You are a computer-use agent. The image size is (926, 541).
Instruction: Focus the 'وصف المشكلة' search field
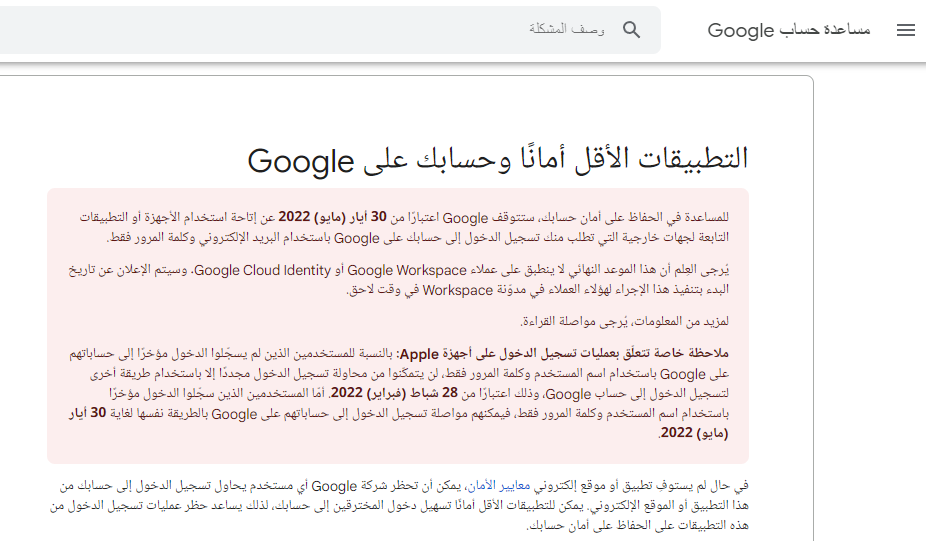tap(330, 30)
